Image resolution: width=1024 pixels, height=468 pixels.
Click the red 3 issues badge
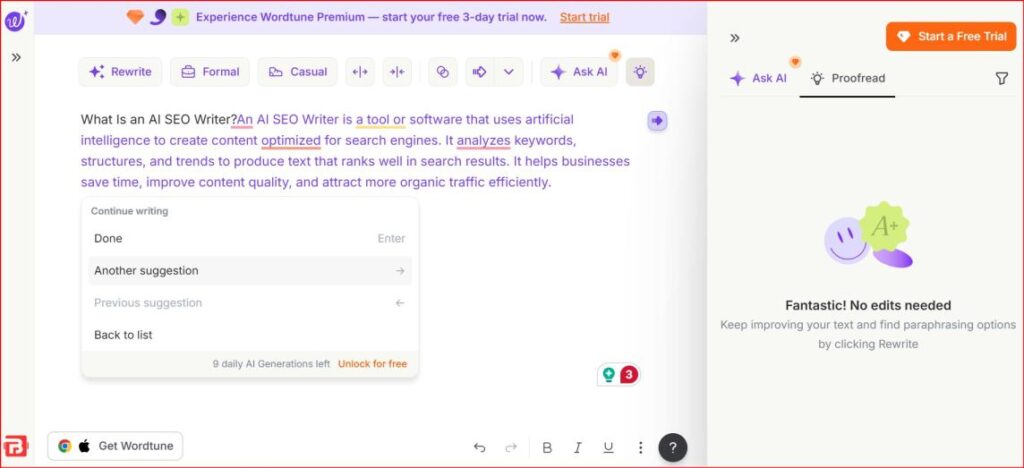coord(628,374)
